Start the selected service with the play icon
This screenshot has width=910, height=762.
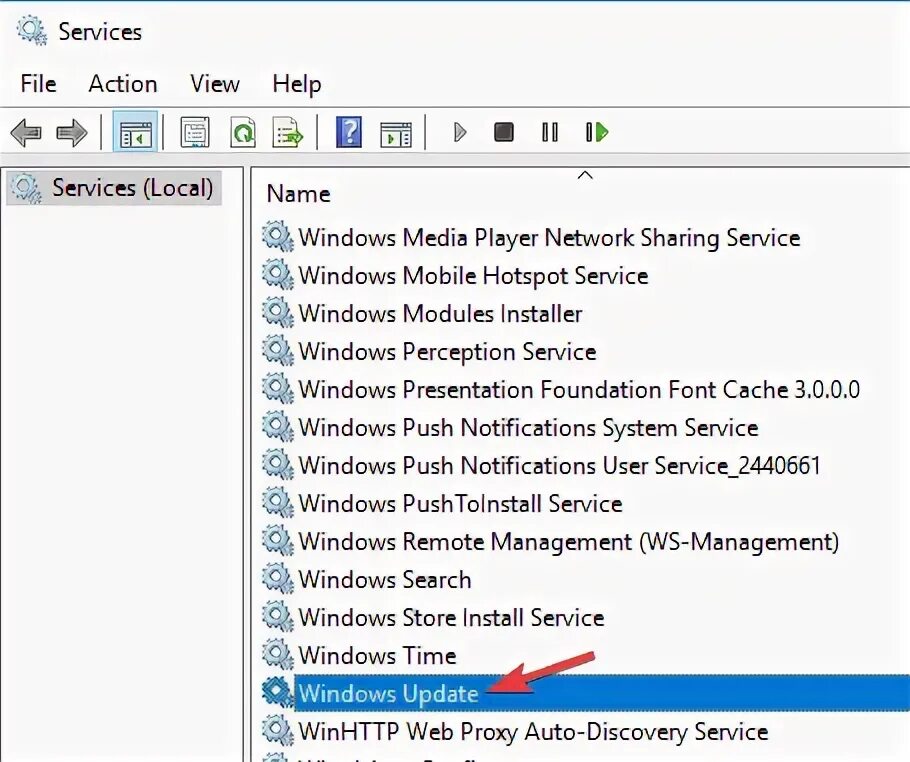pyautogui.click(x=459, y=131)
